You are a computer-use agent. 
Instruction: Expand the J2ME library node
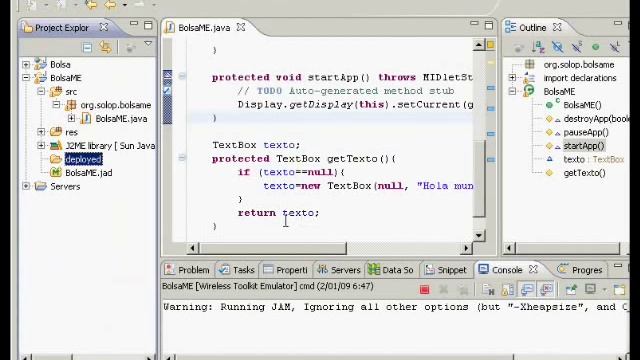(x=41, y=145)
